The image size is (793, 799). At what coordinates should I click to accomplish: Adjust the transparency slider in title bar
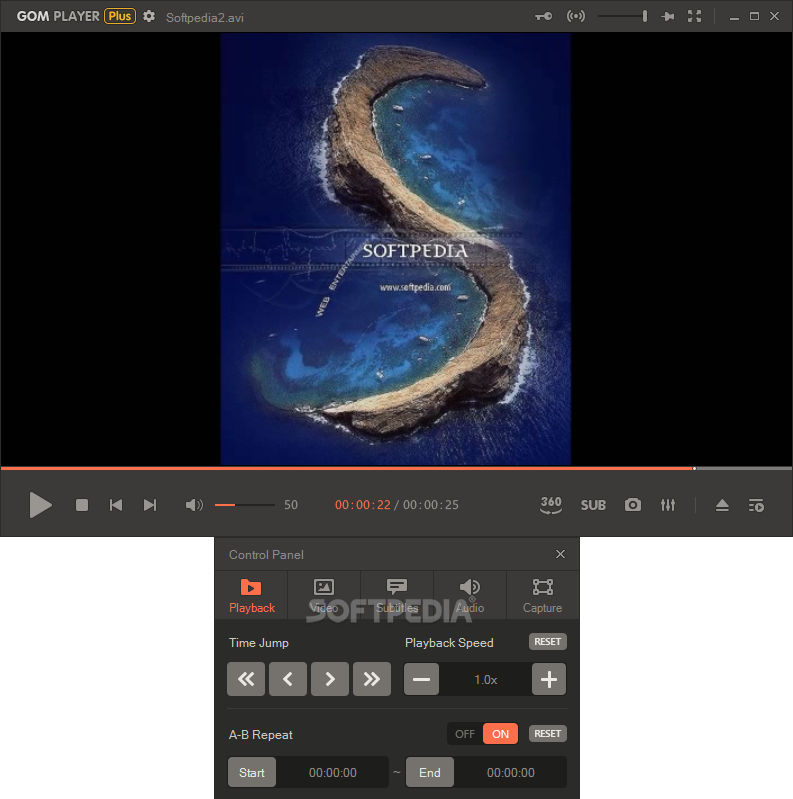click(x=622, y=16)
